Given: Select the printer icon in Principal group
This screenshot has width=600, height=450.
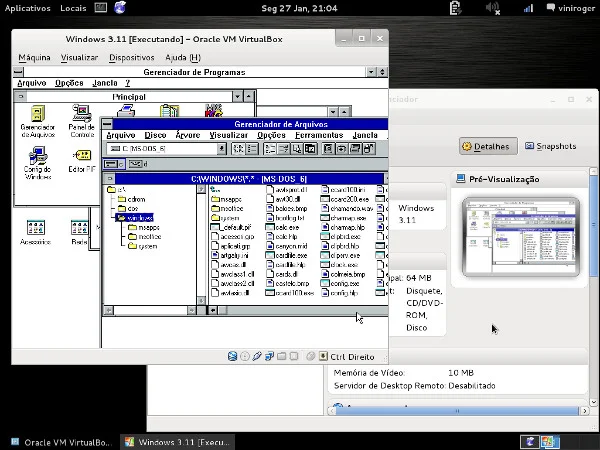Looking at the screenshot, I should (126, 111).
